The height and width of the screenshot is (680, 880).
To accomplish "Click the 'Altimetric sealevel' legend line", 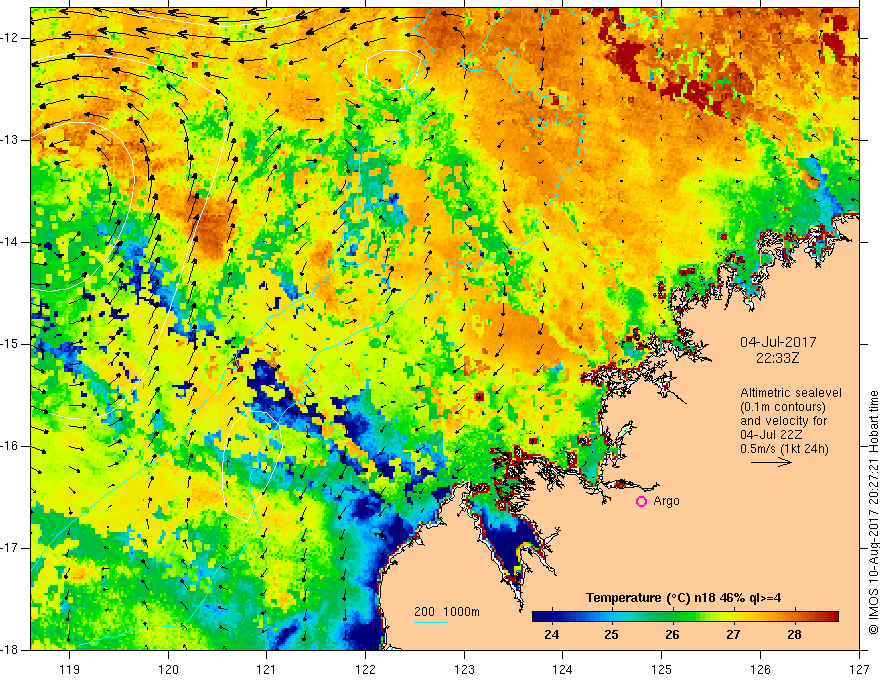I will (791, 393).
